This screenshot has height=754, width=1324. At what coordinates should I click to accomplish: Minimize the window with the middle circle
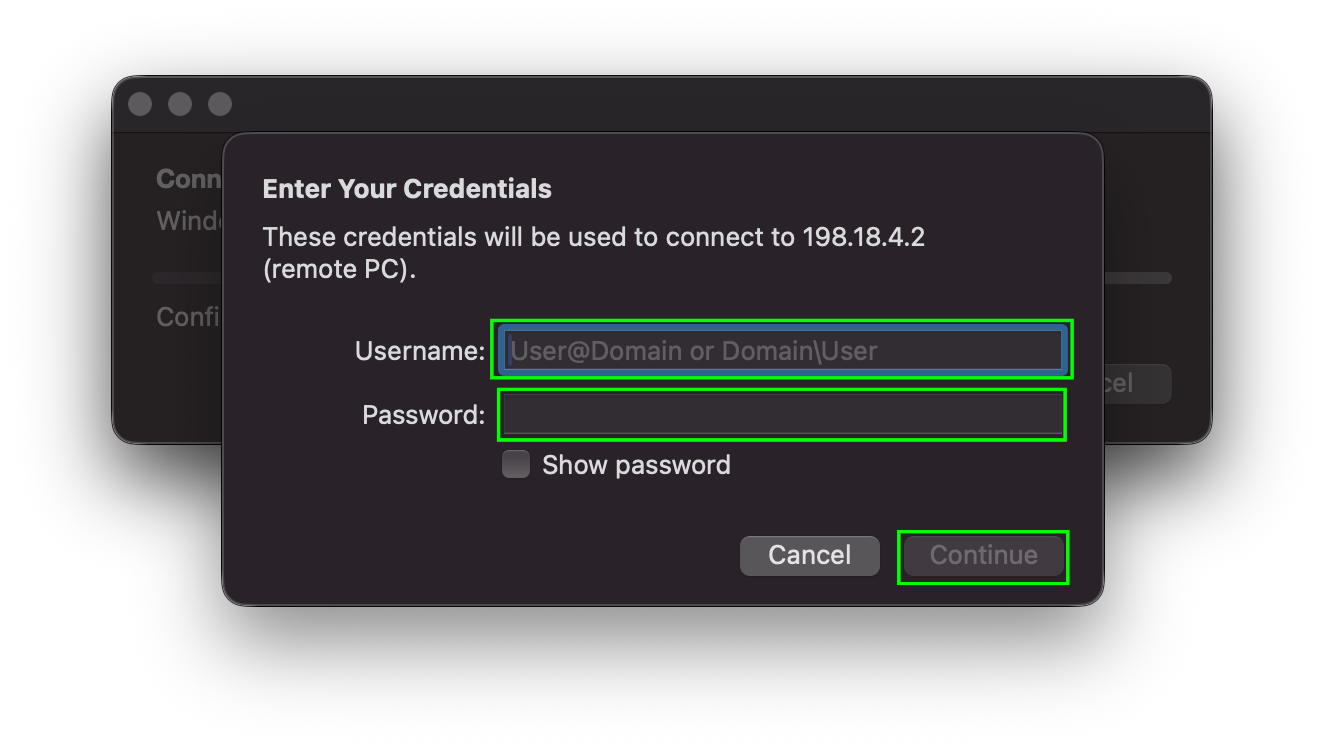[180, 104]
